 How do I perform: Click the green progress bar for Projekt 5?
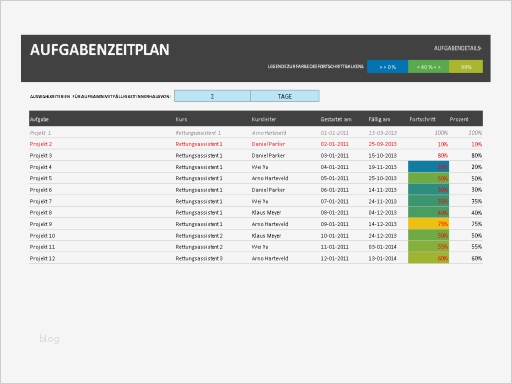(x=428, y=178)
